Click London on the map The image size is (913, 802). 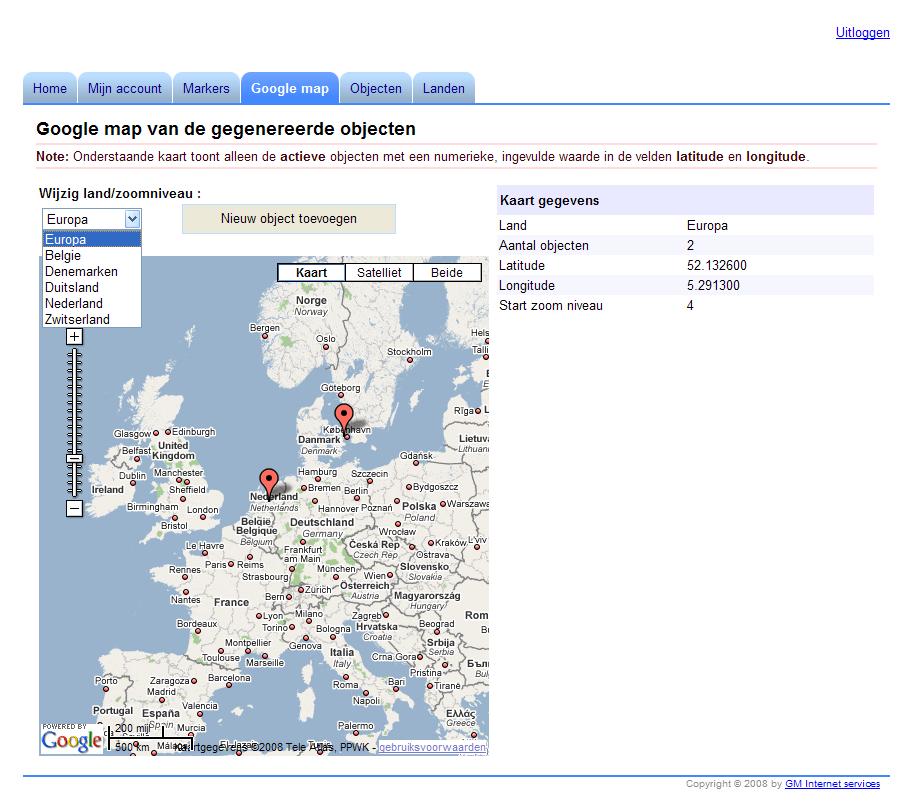click(x=203, y=510)
